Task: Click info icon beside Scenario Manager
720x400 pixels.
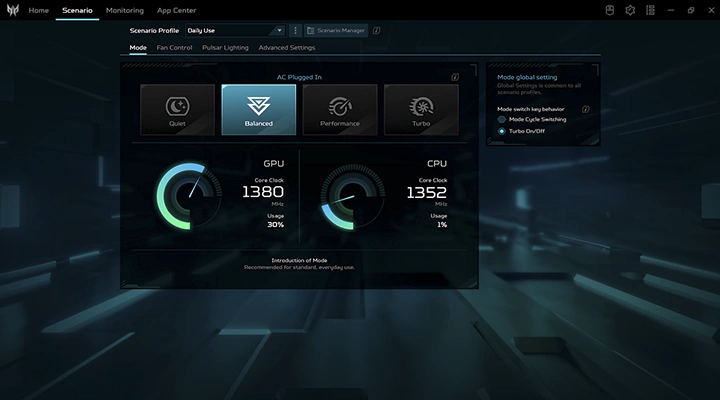Action: pos(376,30)
